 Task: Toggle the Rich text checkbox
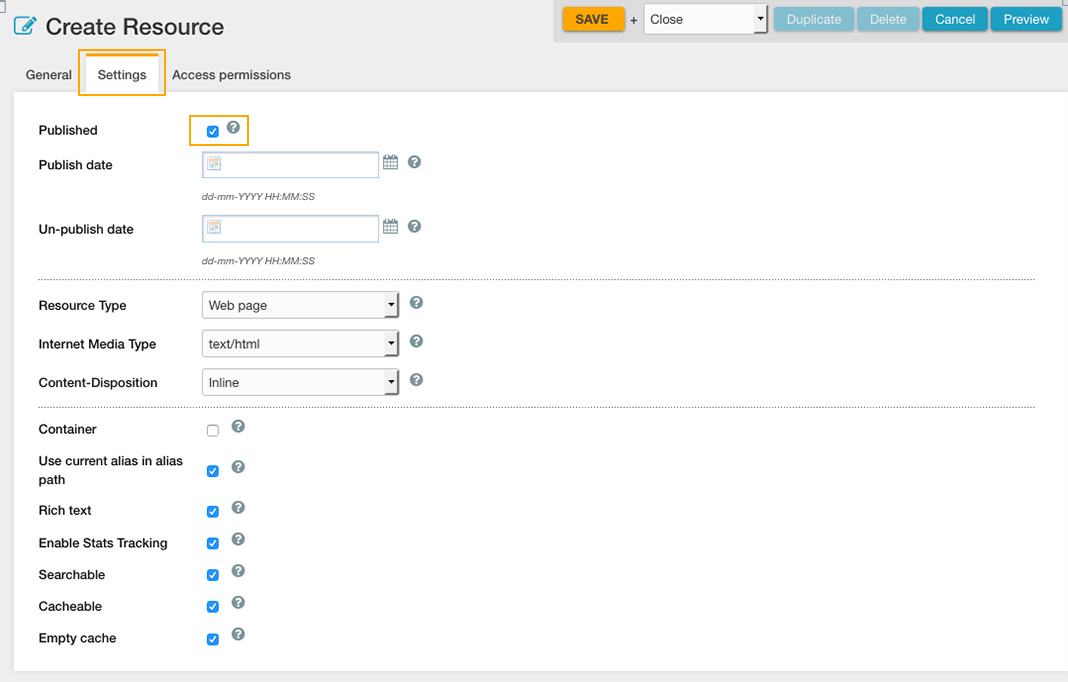pyautogui.click(x=213, y=512)
